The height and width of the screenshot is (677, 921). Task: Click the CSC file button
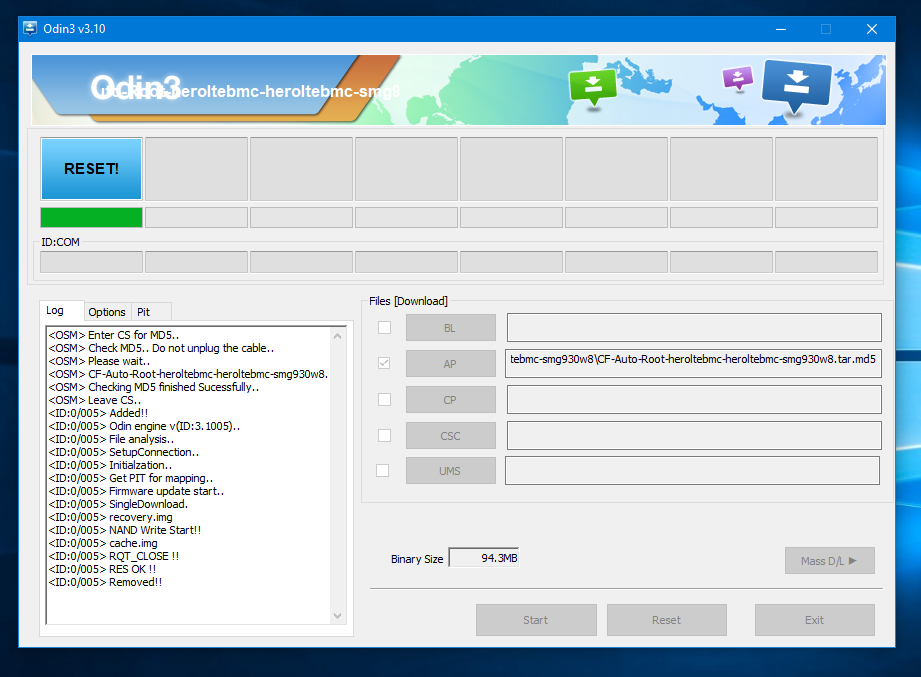[x=451, y=436]
